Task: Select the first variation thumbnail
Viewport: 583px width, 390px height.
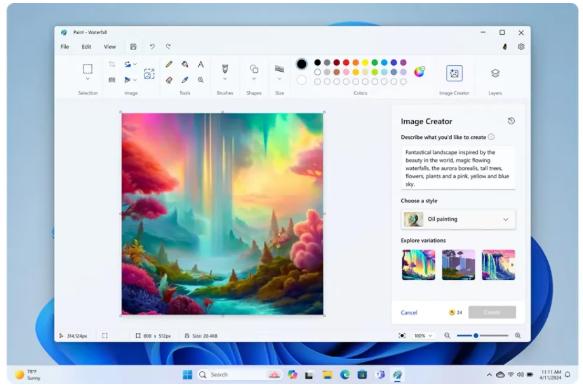Action: pyautogui.click(x=418, y=265)
